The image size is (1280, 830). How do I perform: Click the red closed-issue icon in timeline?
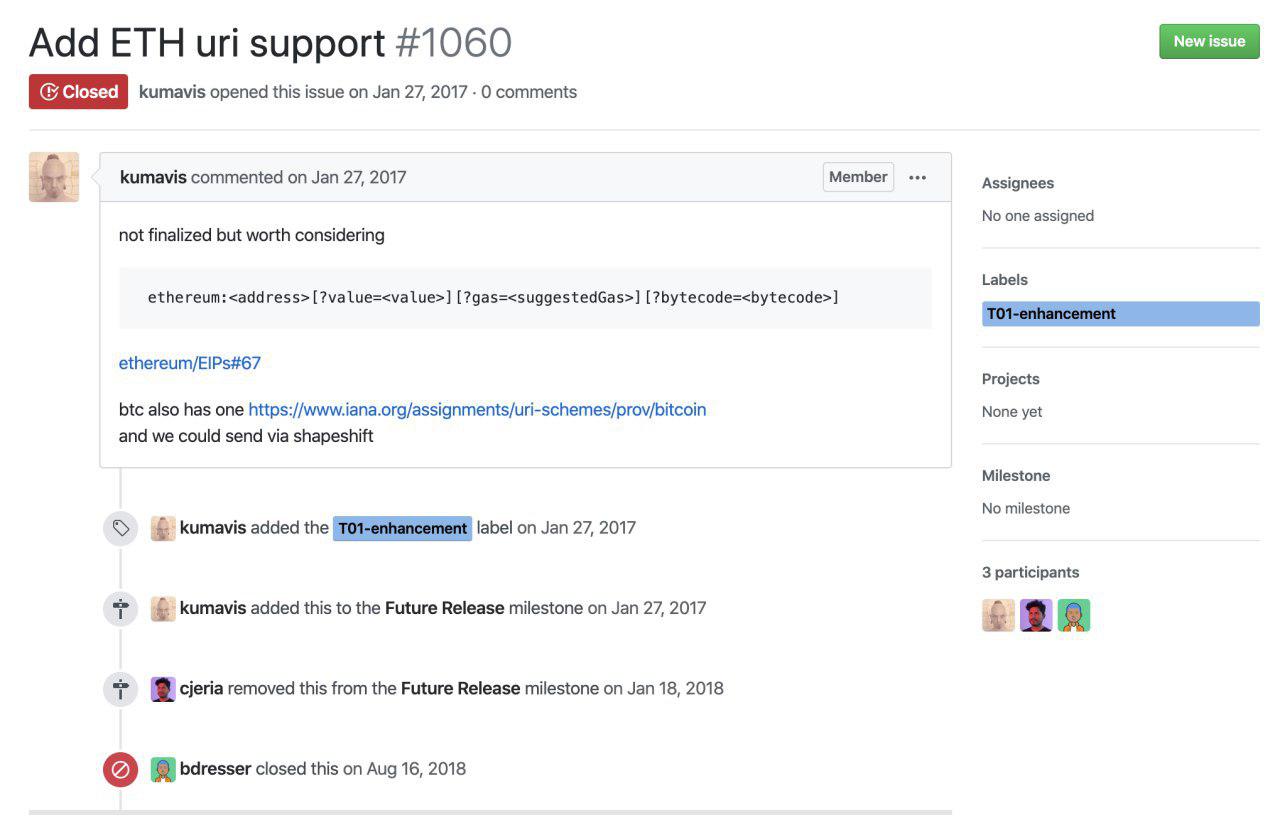[120, 768]
